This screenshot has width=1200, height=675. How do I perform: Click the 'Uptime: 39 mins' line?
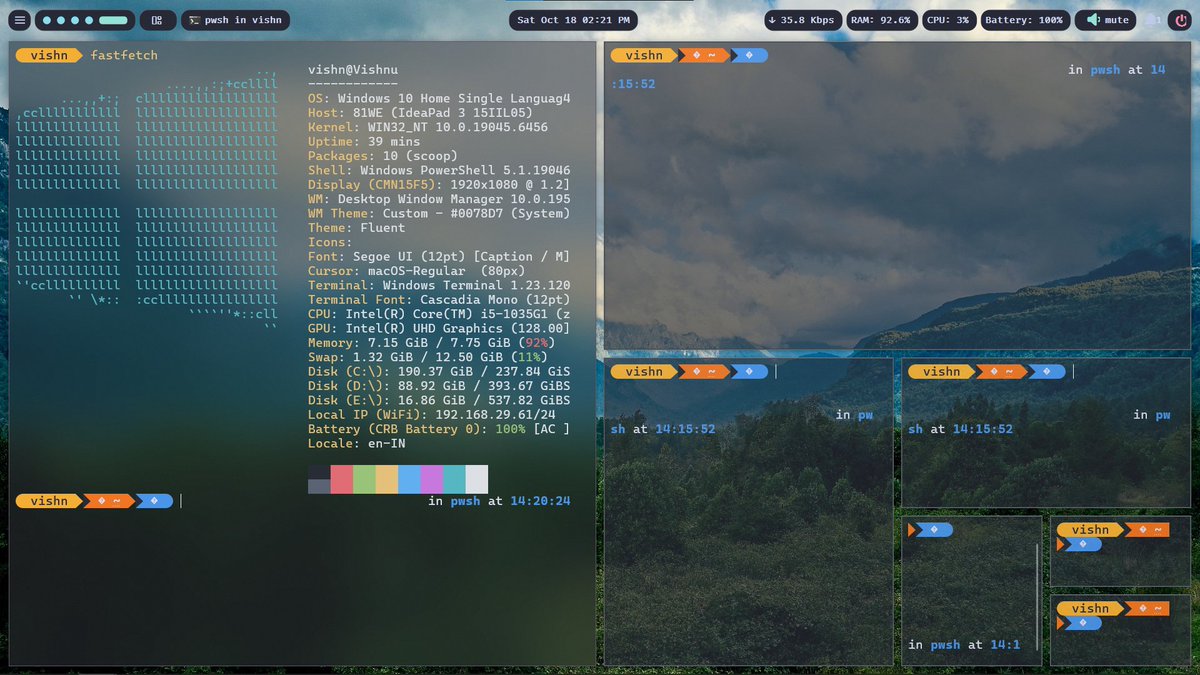364,142
